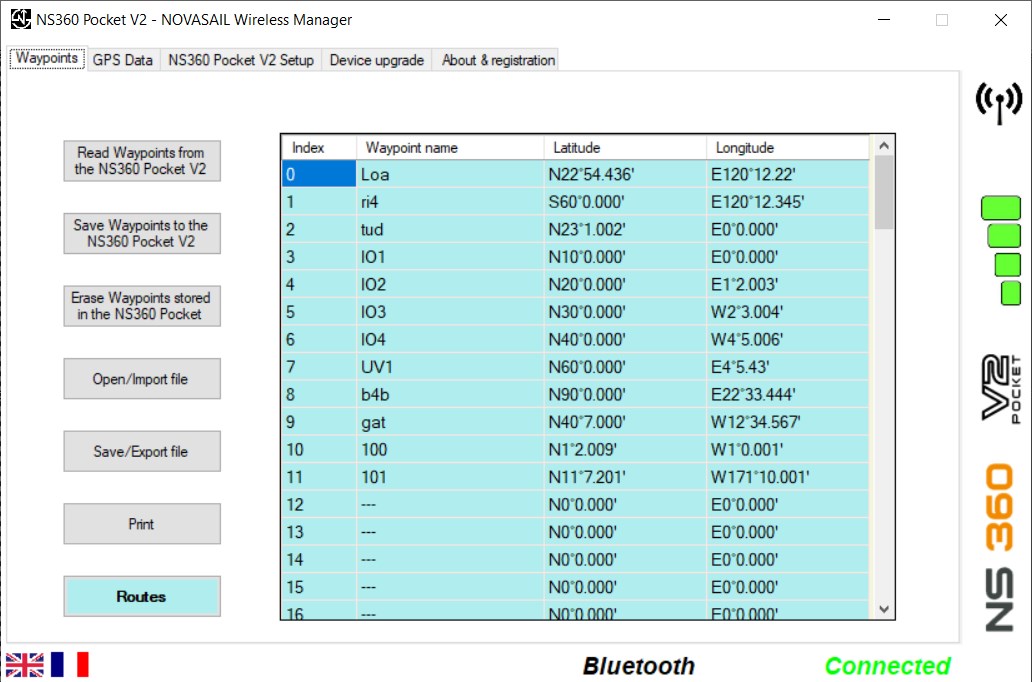Screen dimensions: 1032x682
Task: Select waypoint name cell 'IO1'
Action: 450,257
